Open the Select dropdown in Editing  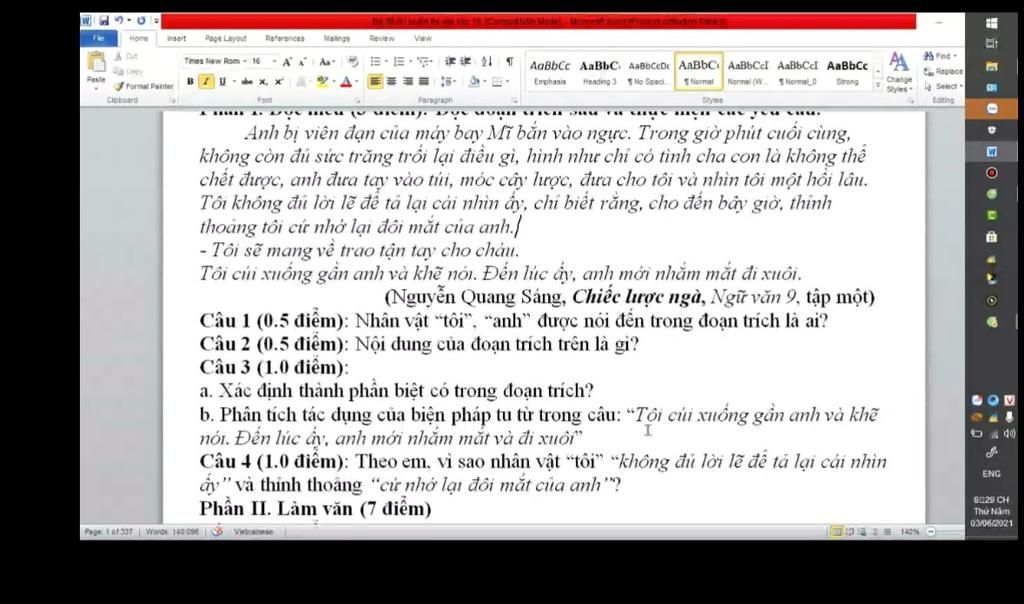tap(944, 86)
